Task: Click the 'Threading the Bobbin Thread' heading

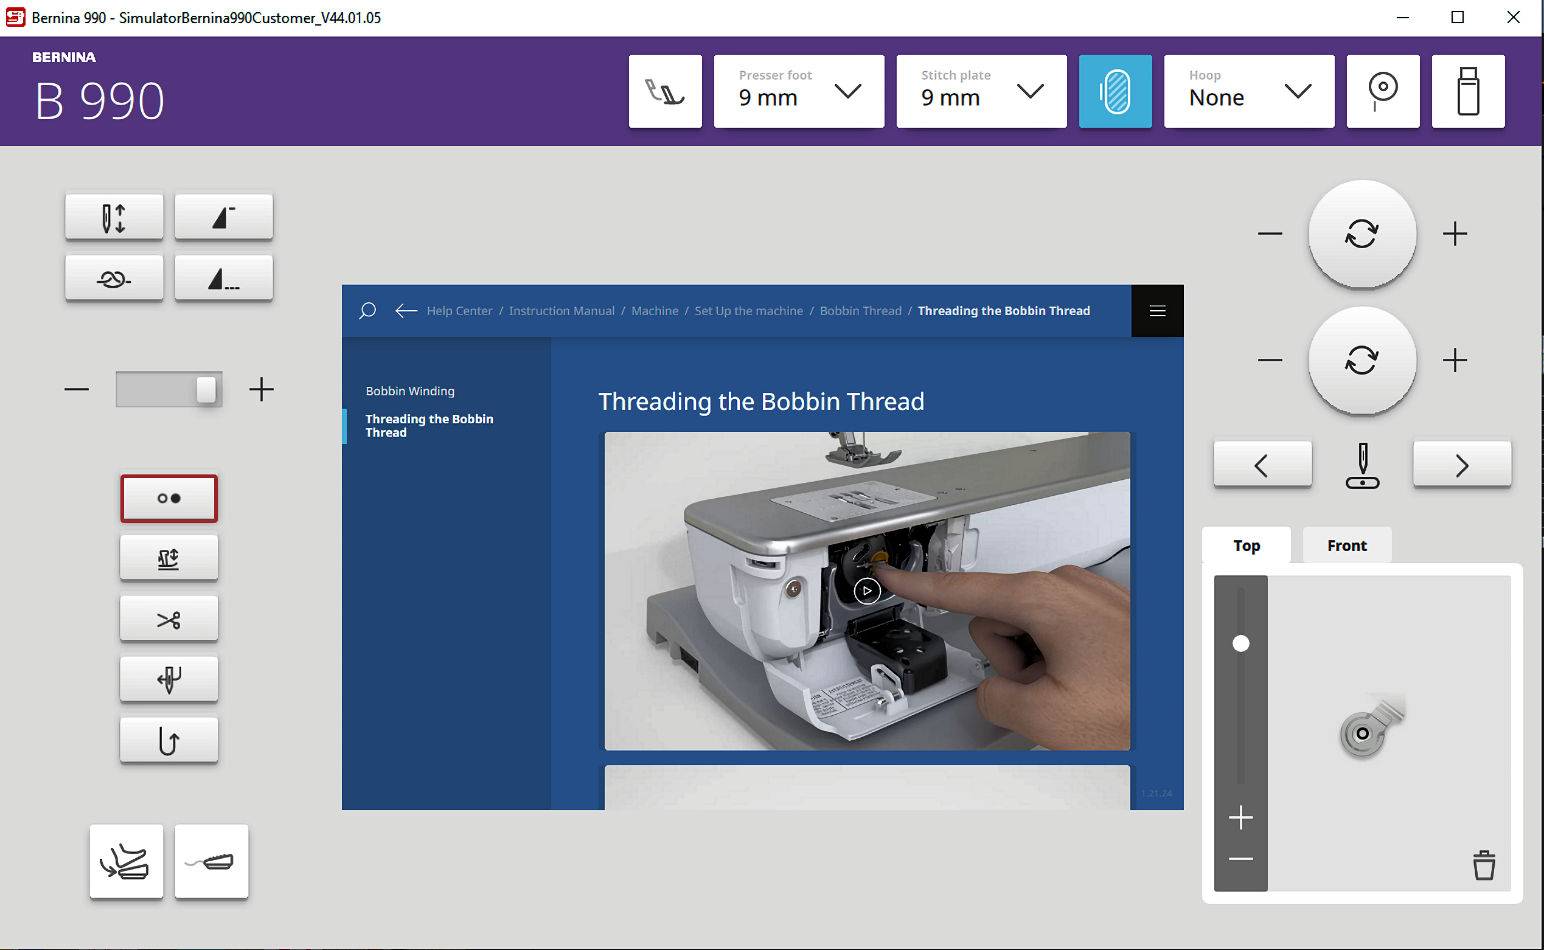Action: [761, 401]
